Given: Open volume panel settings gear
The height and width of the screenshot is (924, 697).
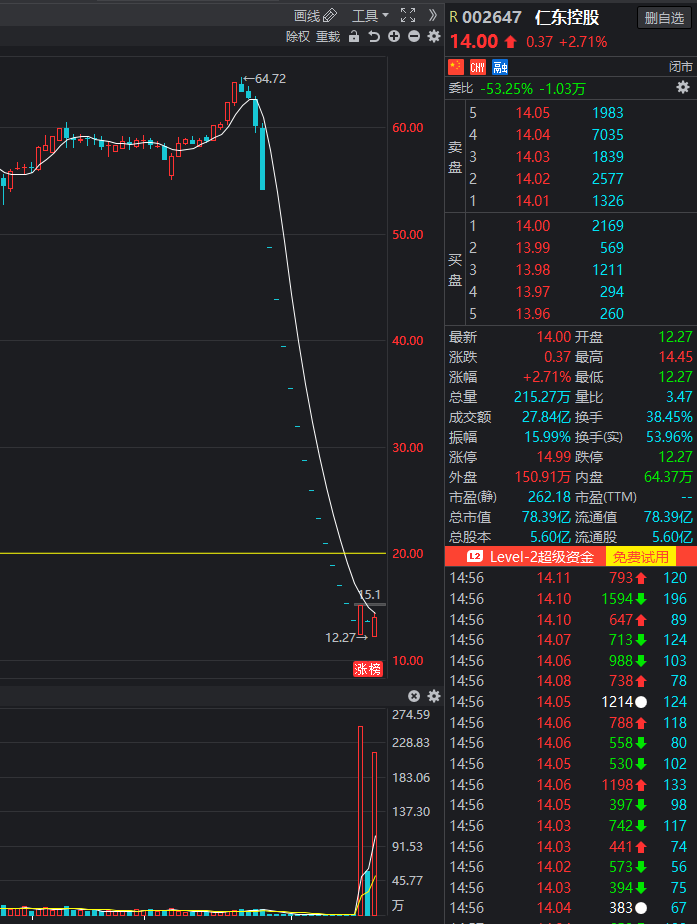Looking at the screenshot, I should [434, 696].
